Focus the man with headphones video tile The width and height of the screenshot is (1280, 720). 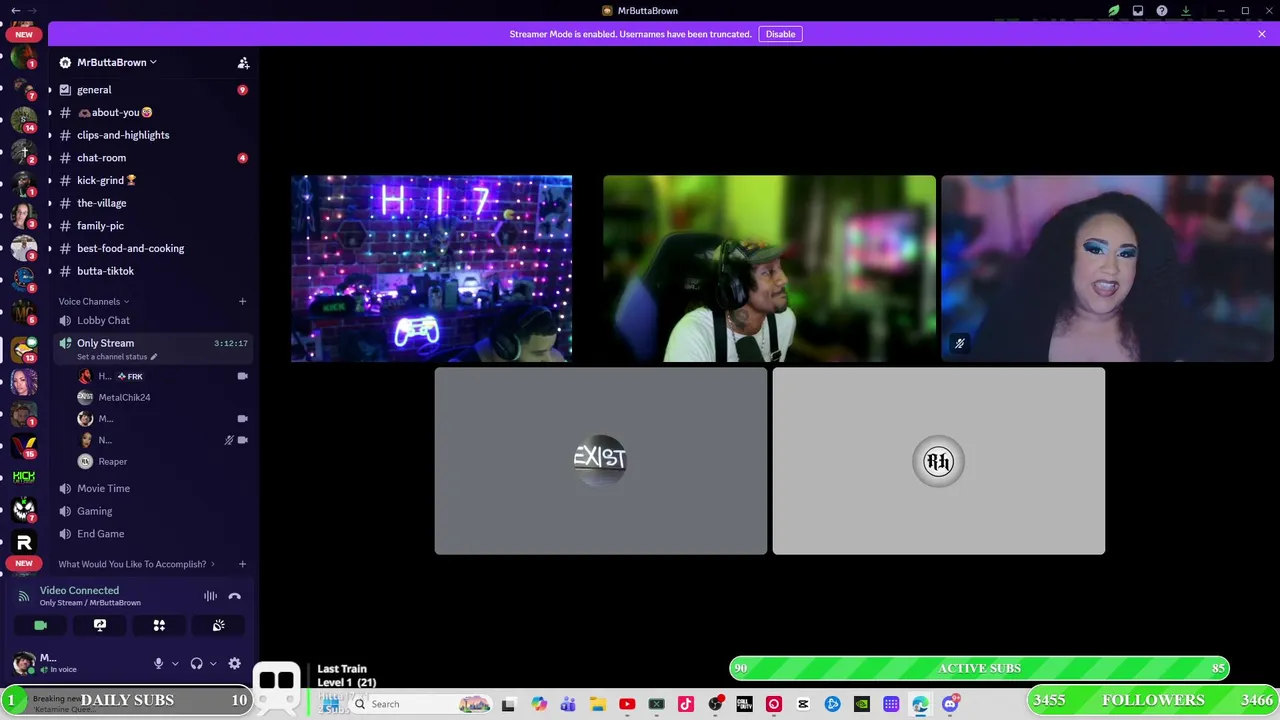pos(769,268)
